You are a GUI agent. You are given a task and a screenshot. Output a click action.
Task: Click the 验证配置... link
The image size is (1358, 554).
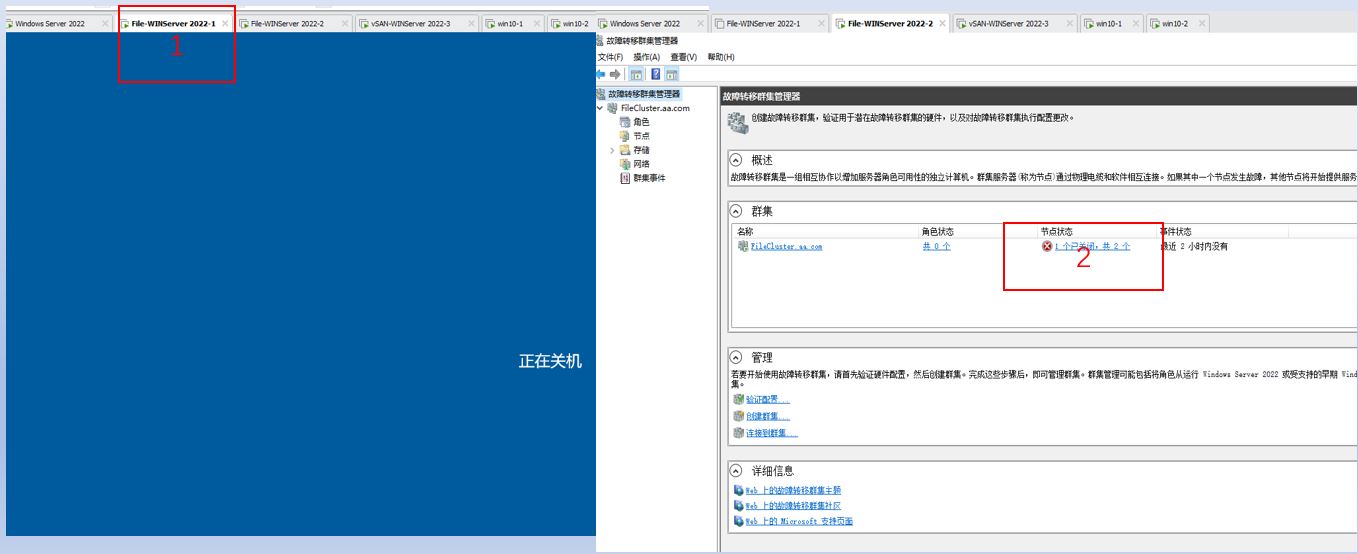[768, 399]
